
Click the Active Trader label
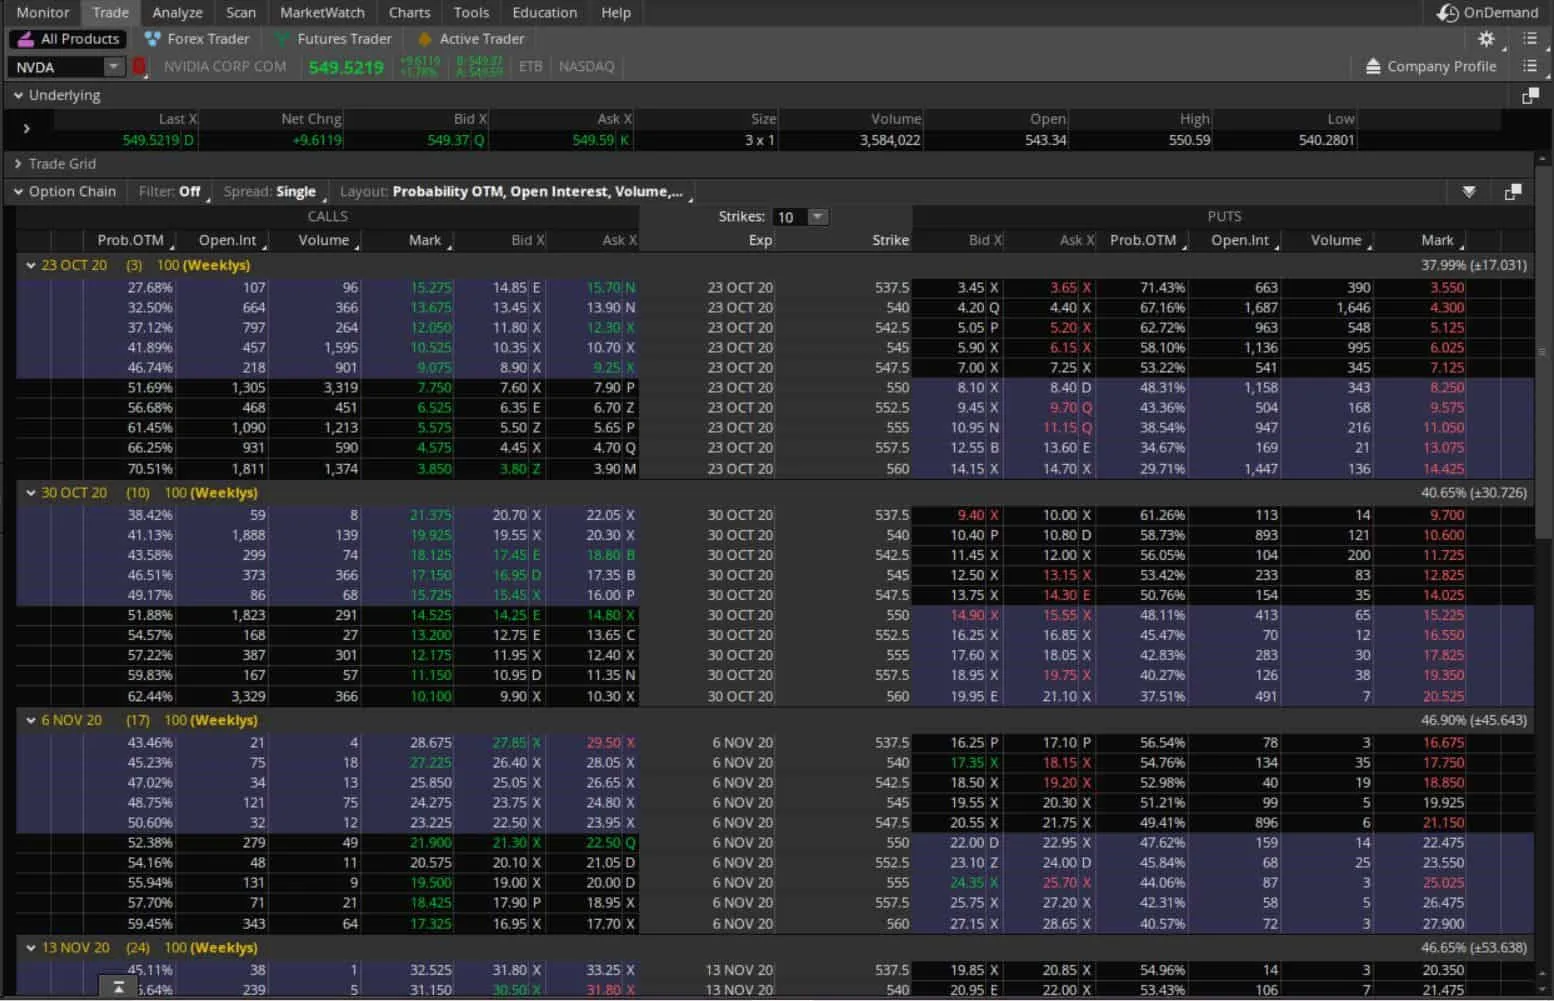(481, 39)
